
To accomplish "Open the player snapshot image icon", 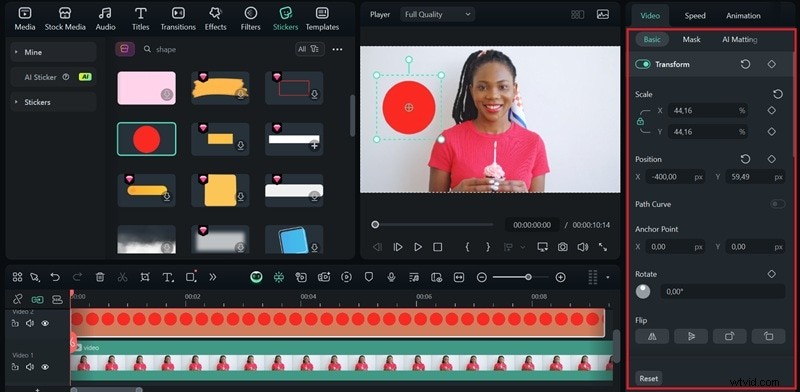I will [603, 15].
